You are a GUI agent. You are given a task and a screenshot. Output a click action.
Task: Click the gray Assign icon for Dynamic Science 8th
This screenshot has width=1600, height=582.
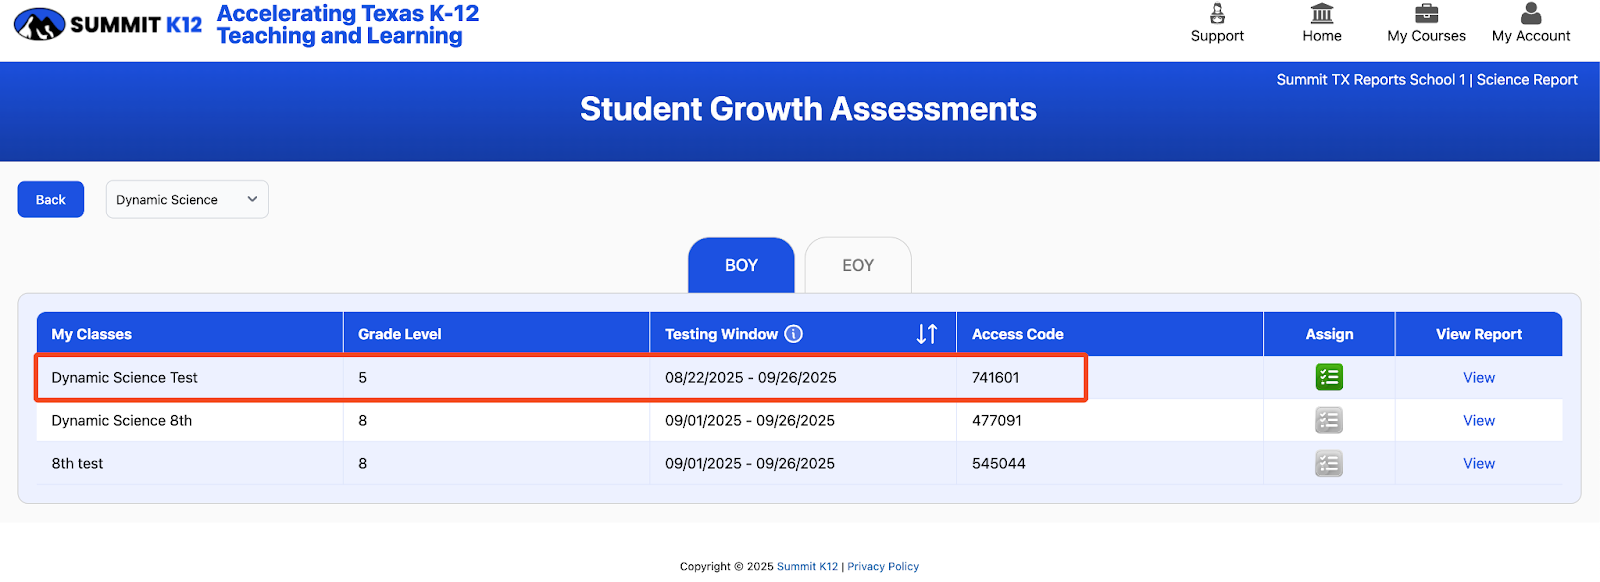coord(1329,420)
